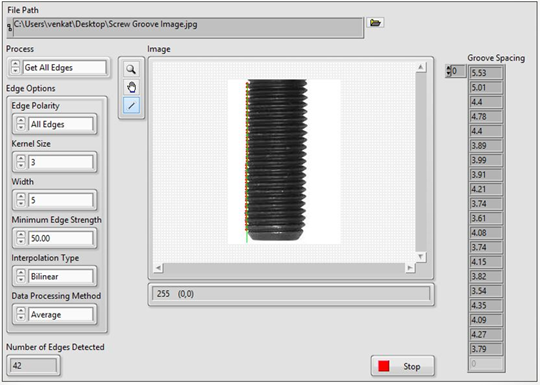The height and width of the screenshot is (385, 540).
Task: Select Groove Spacing value 3.82
Action: point(486,276)
